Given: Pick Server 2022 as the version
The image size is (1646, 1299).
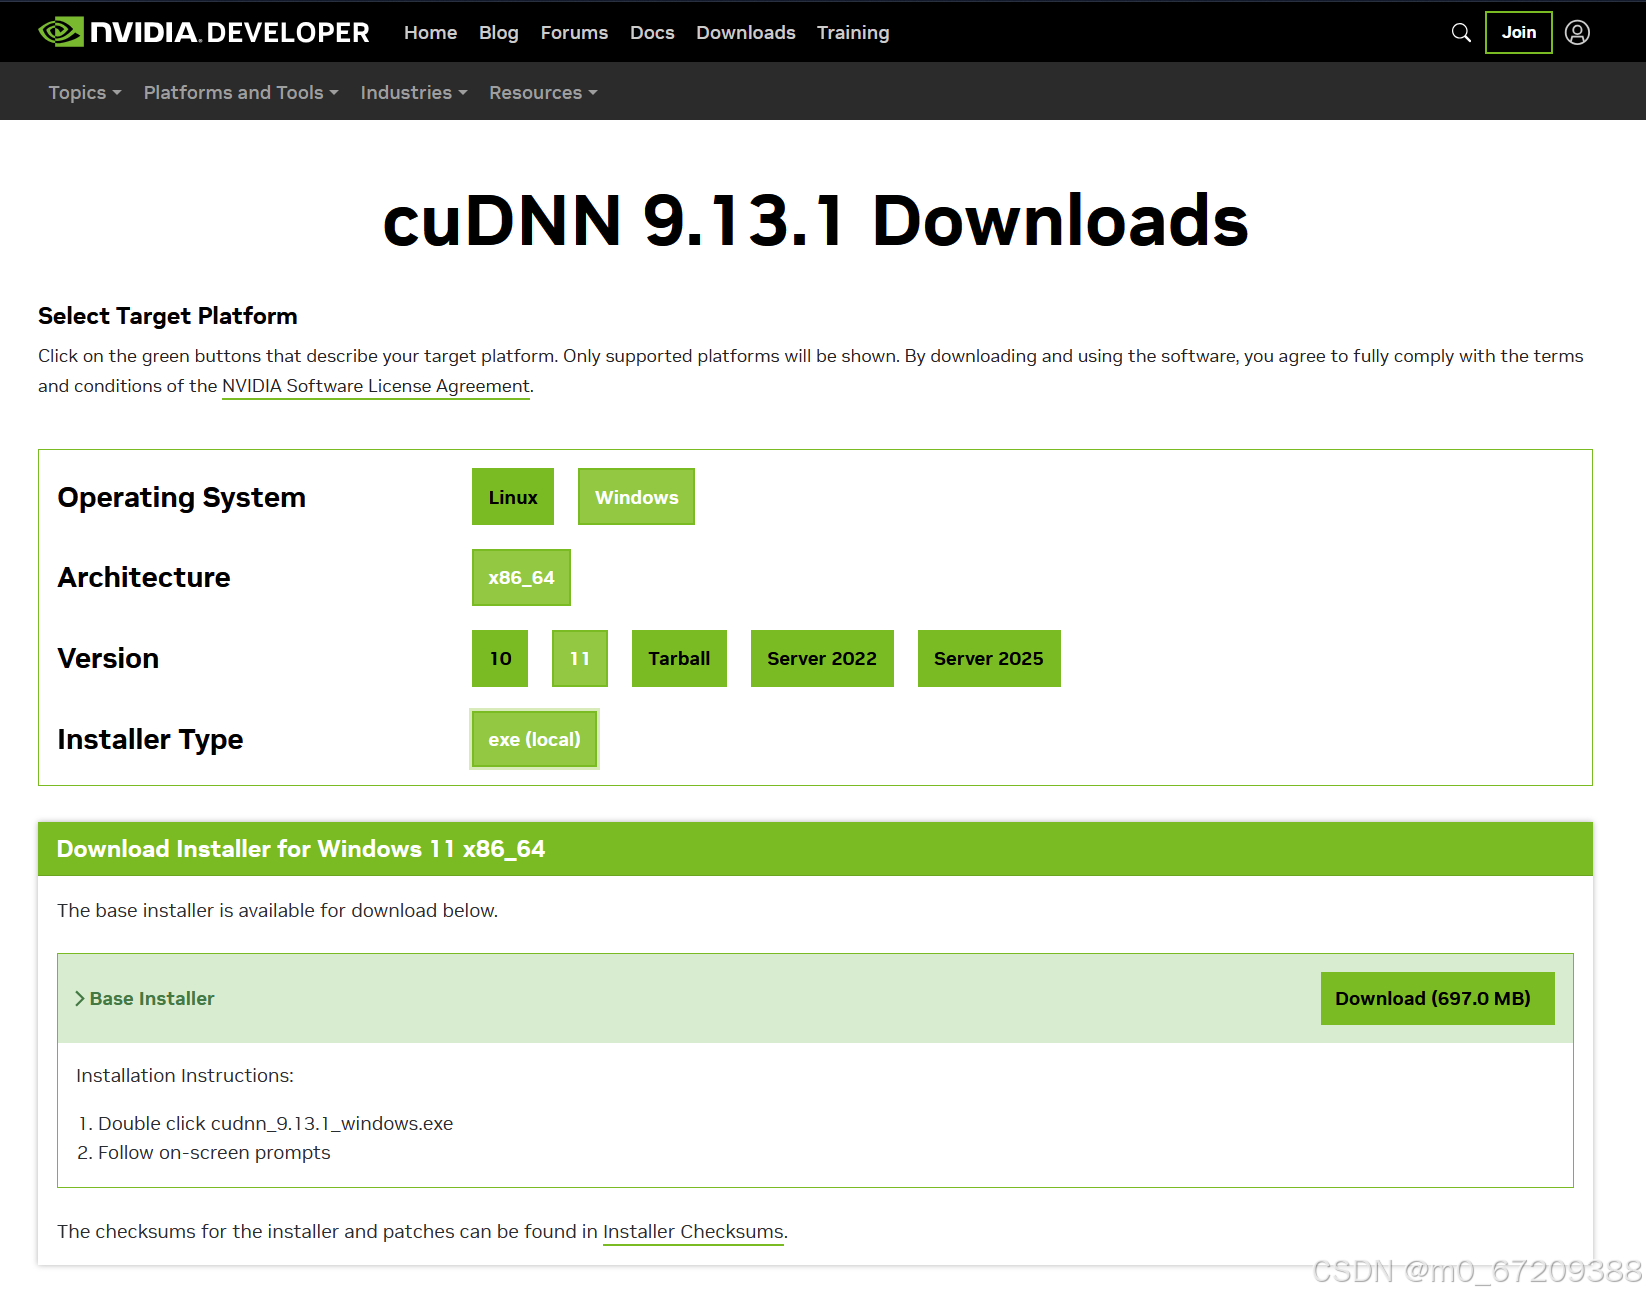Looking at the screenshot, I should [x=822, y=658].
